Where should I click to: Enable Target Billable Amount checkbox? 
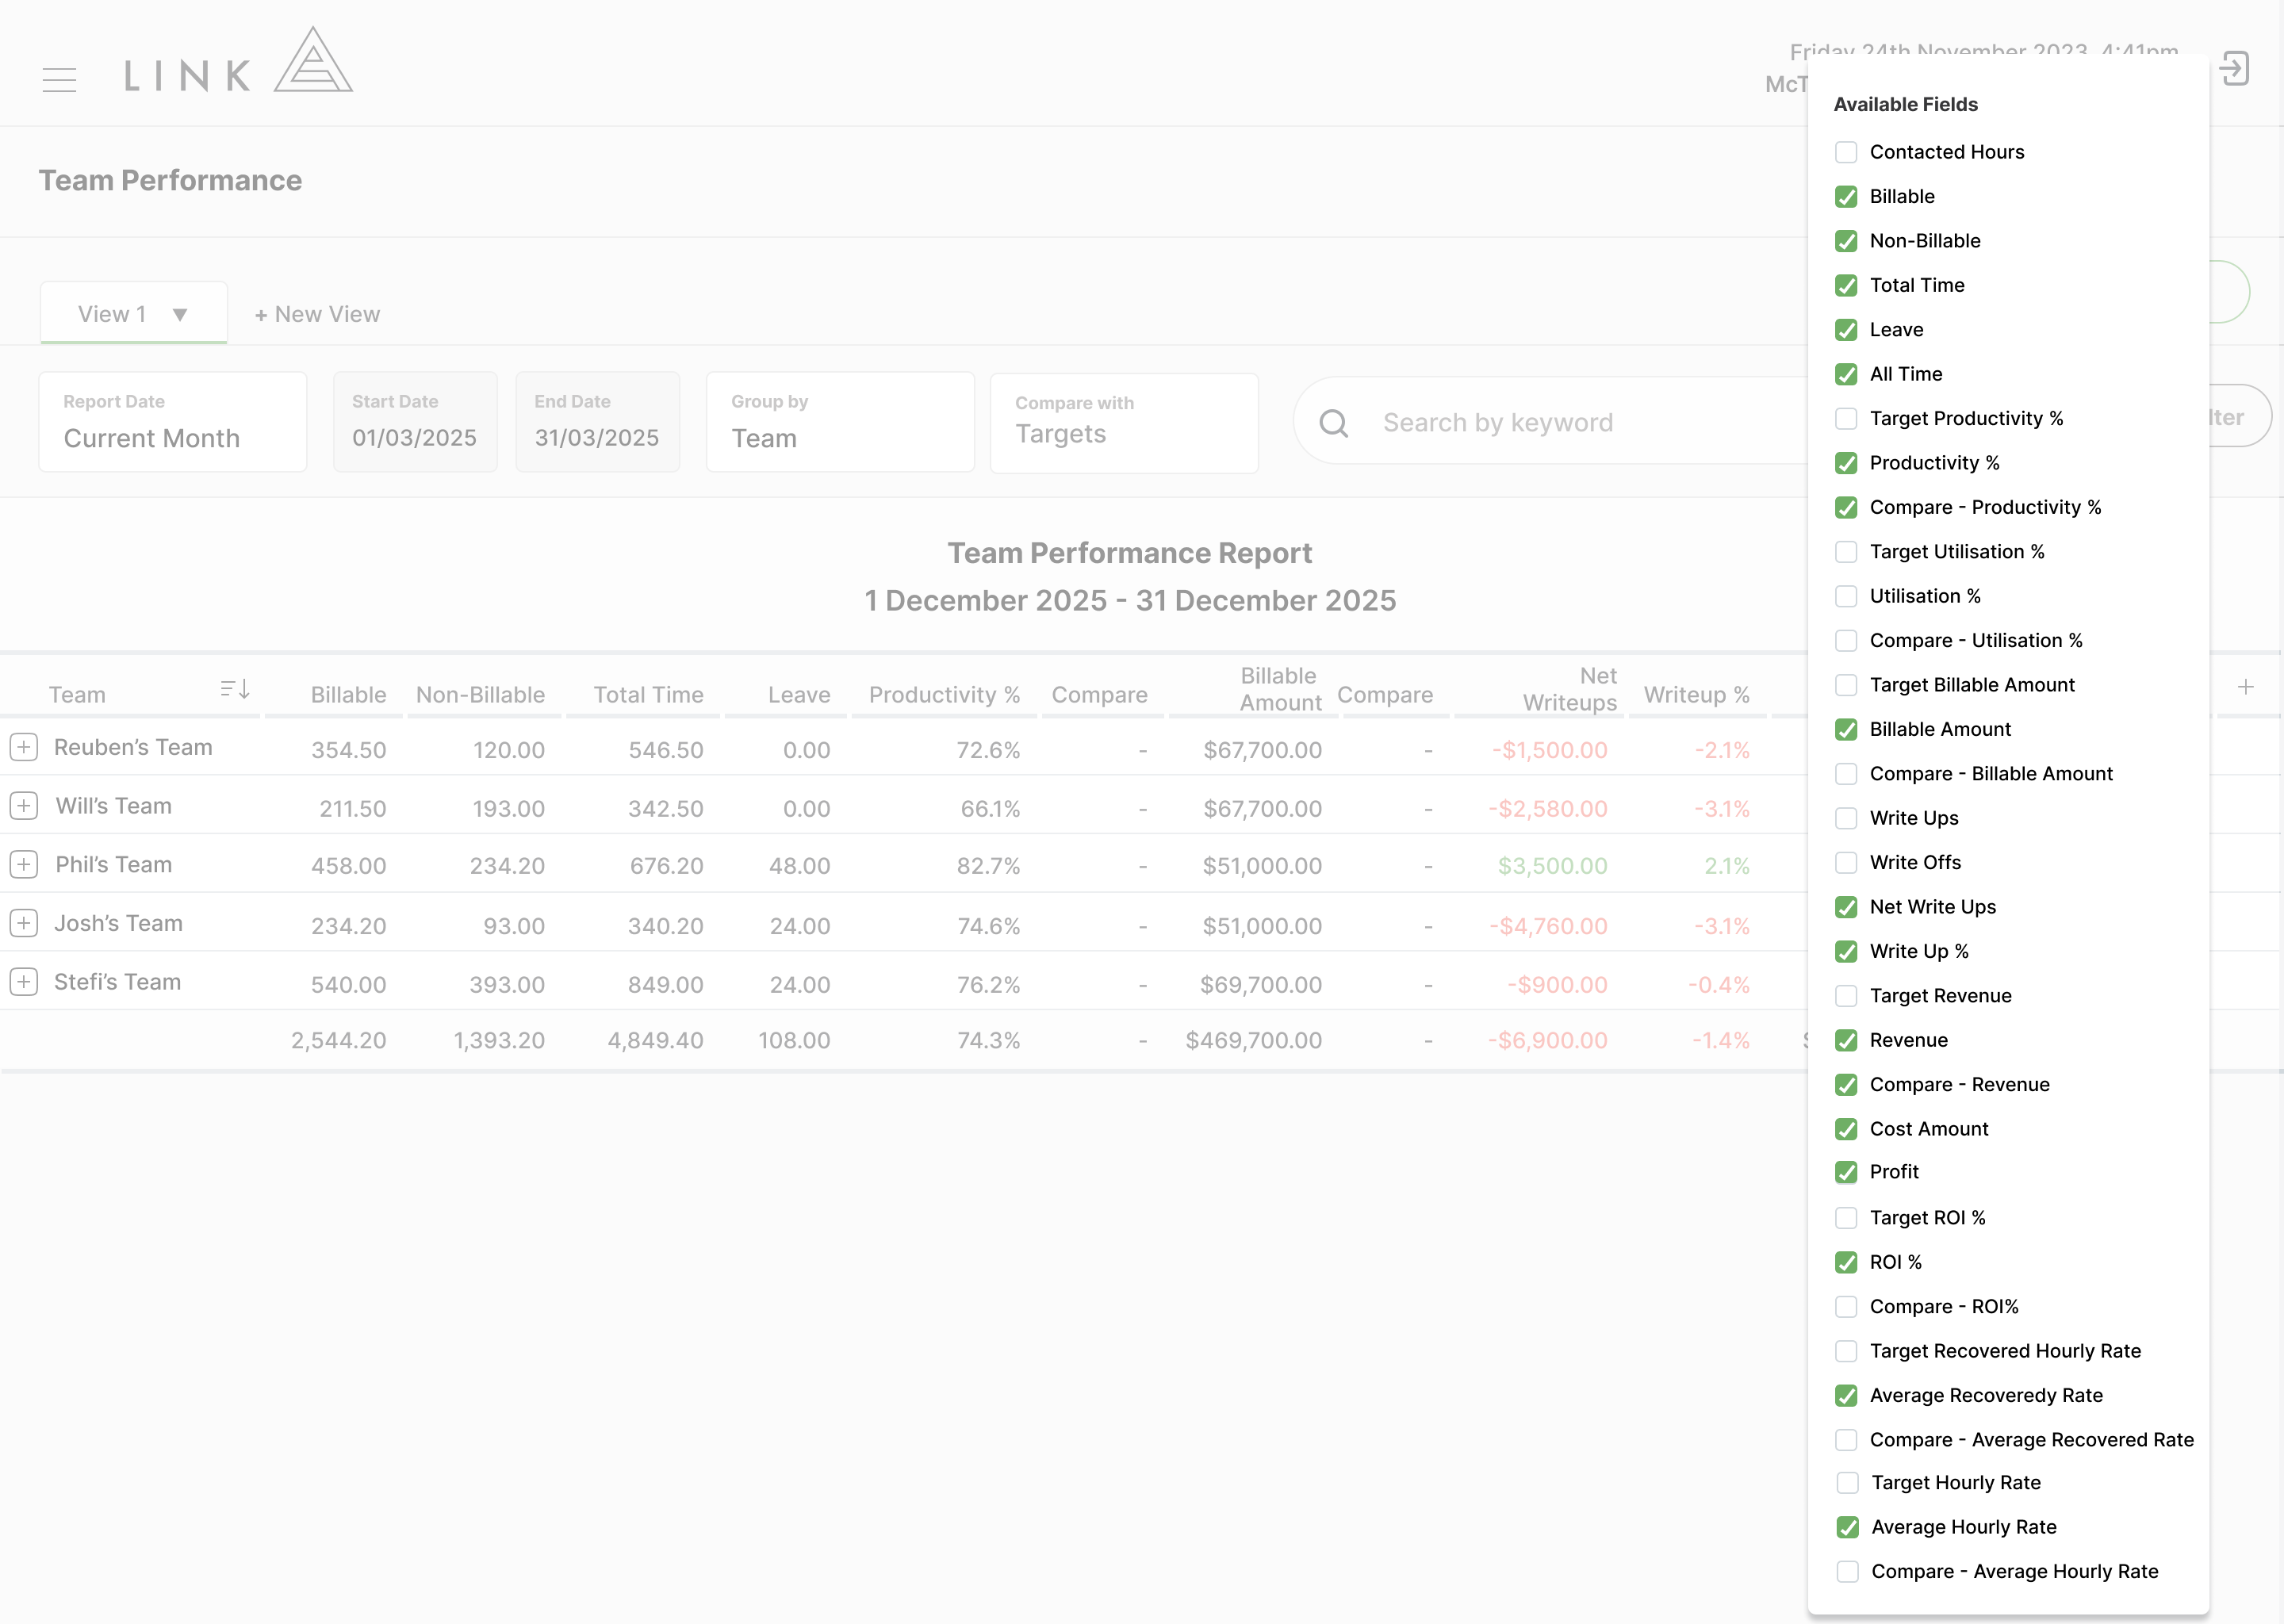[x=1846, y=685]
